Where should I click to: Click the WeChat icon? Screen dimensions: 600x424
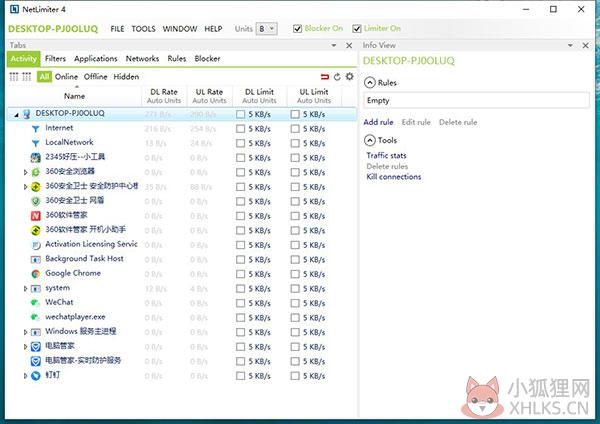coord(35,303)
